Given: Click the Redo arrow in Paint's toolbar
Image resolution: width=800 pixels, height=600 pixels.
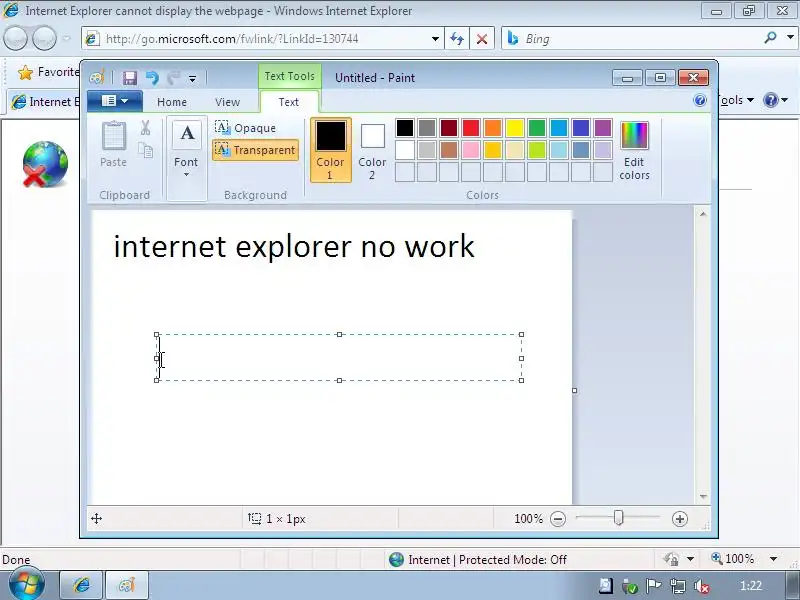Looking at the screenshot, I should coord(174,78).
